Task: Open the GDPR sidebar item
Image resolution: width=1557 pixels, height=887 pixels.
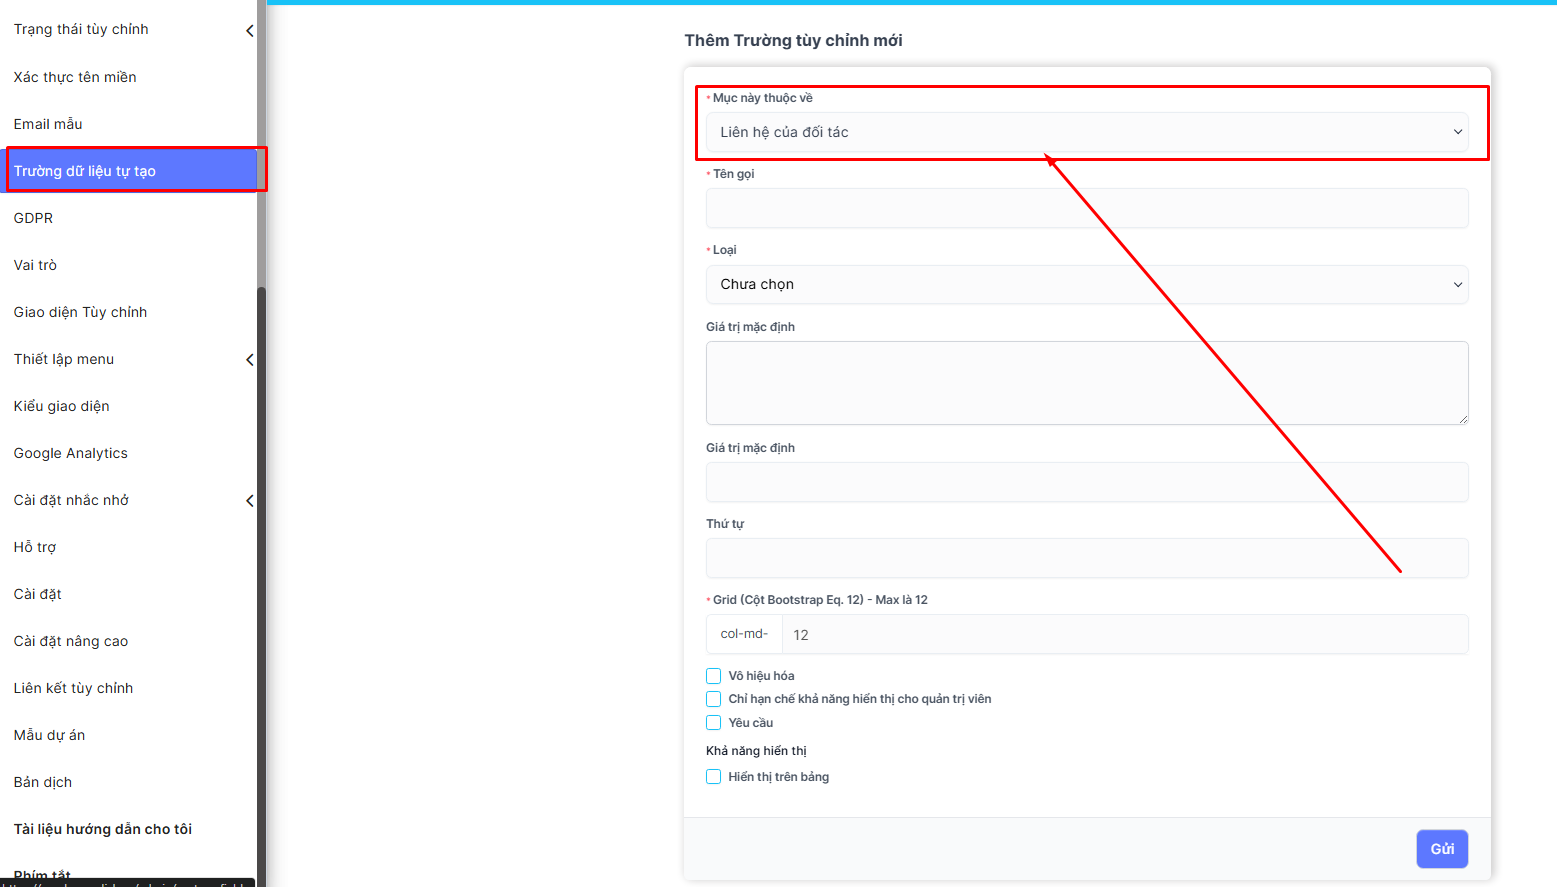Action: pyautogui.click(x=34, y=218)
